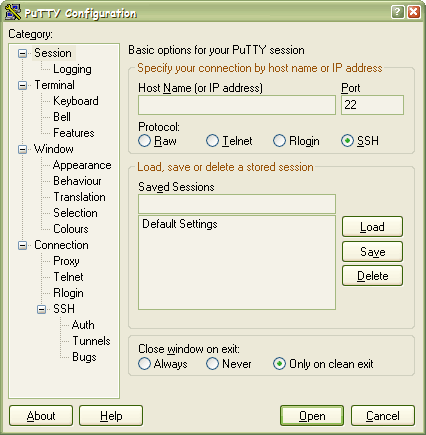Select Never for close window on exit
The image size is (426, 435).
(x=212, y=364)
